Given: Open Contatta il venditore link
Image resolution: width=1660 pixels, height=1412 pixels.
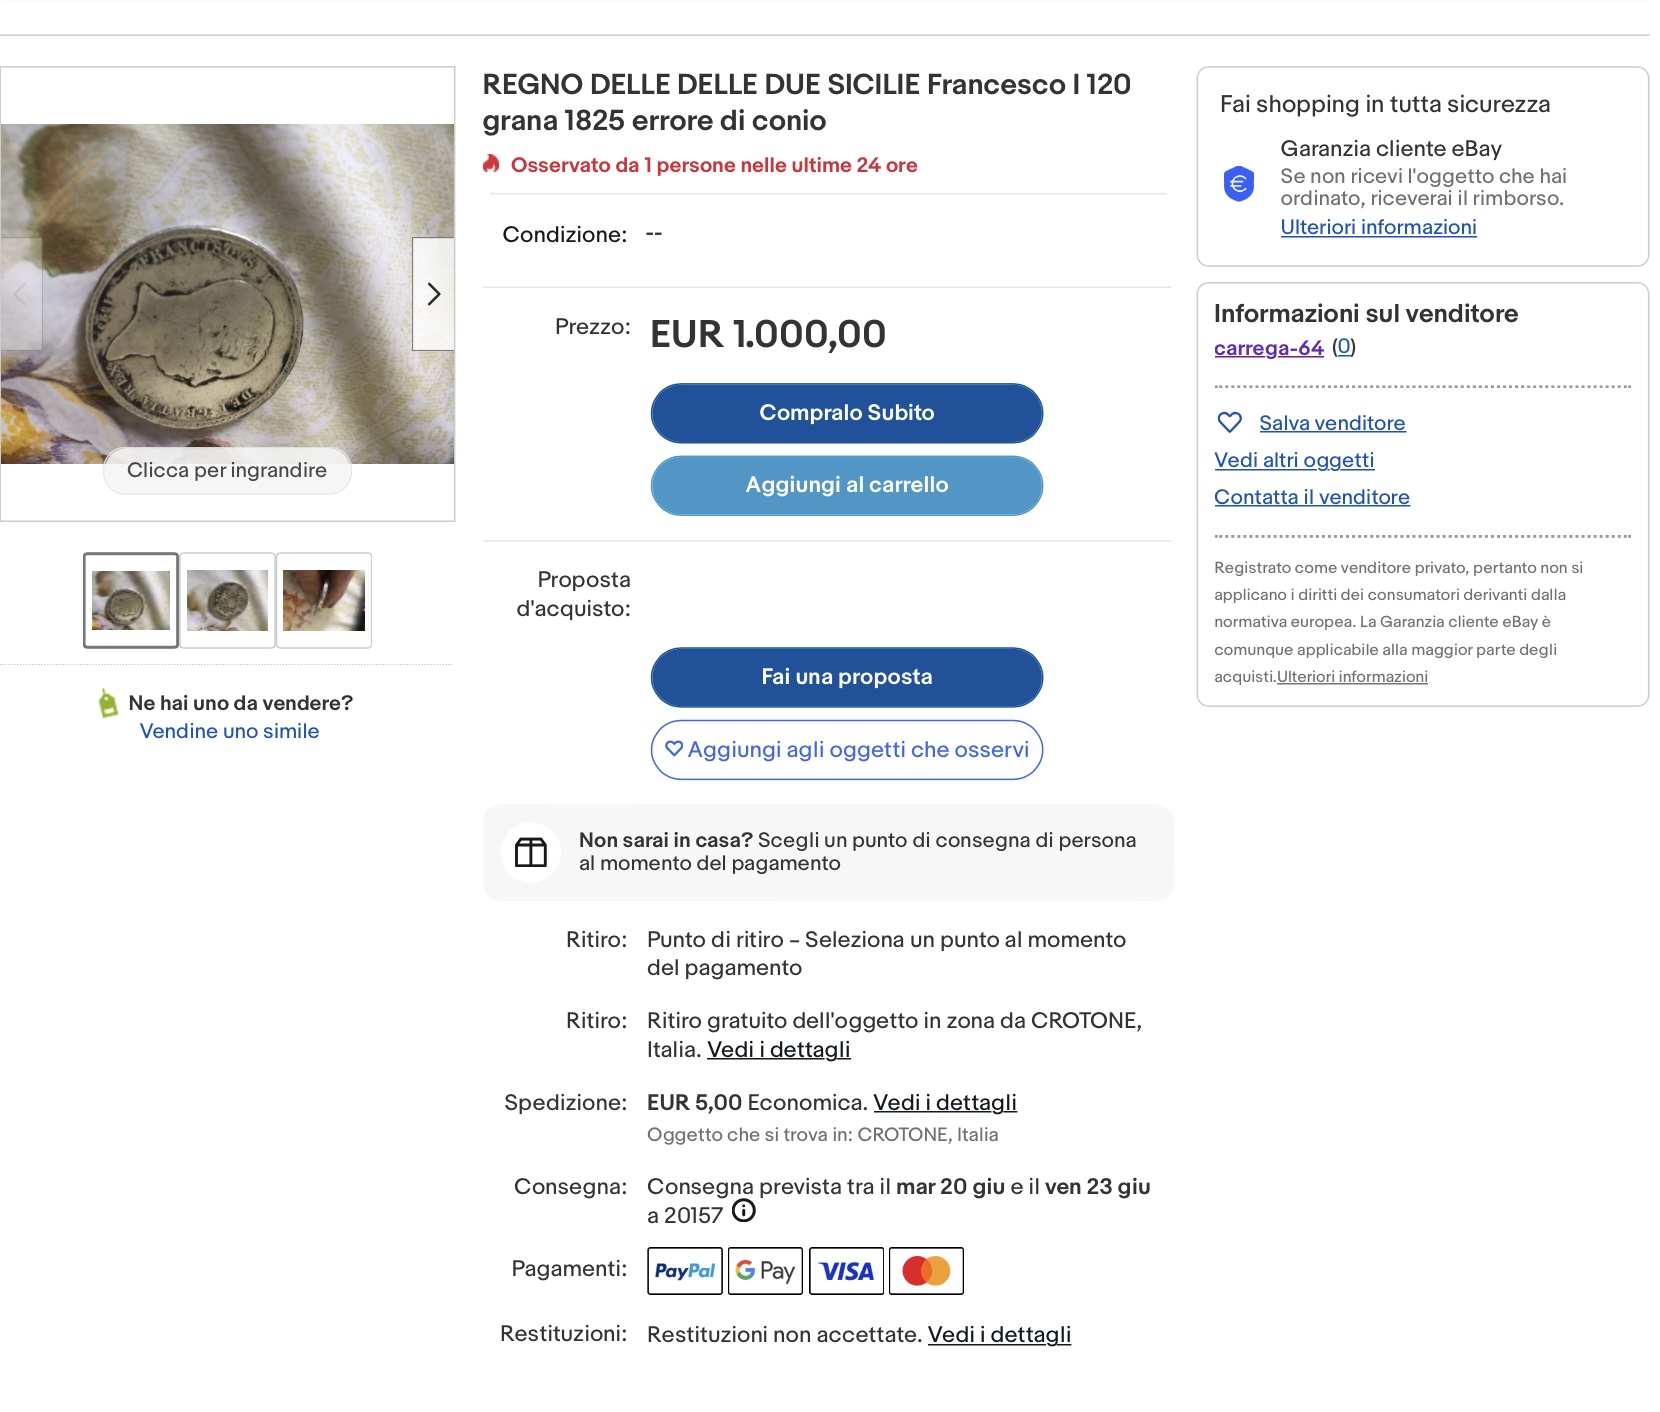Looking at the screenshot, I should pyautogui.click(x=1311, y=497).
